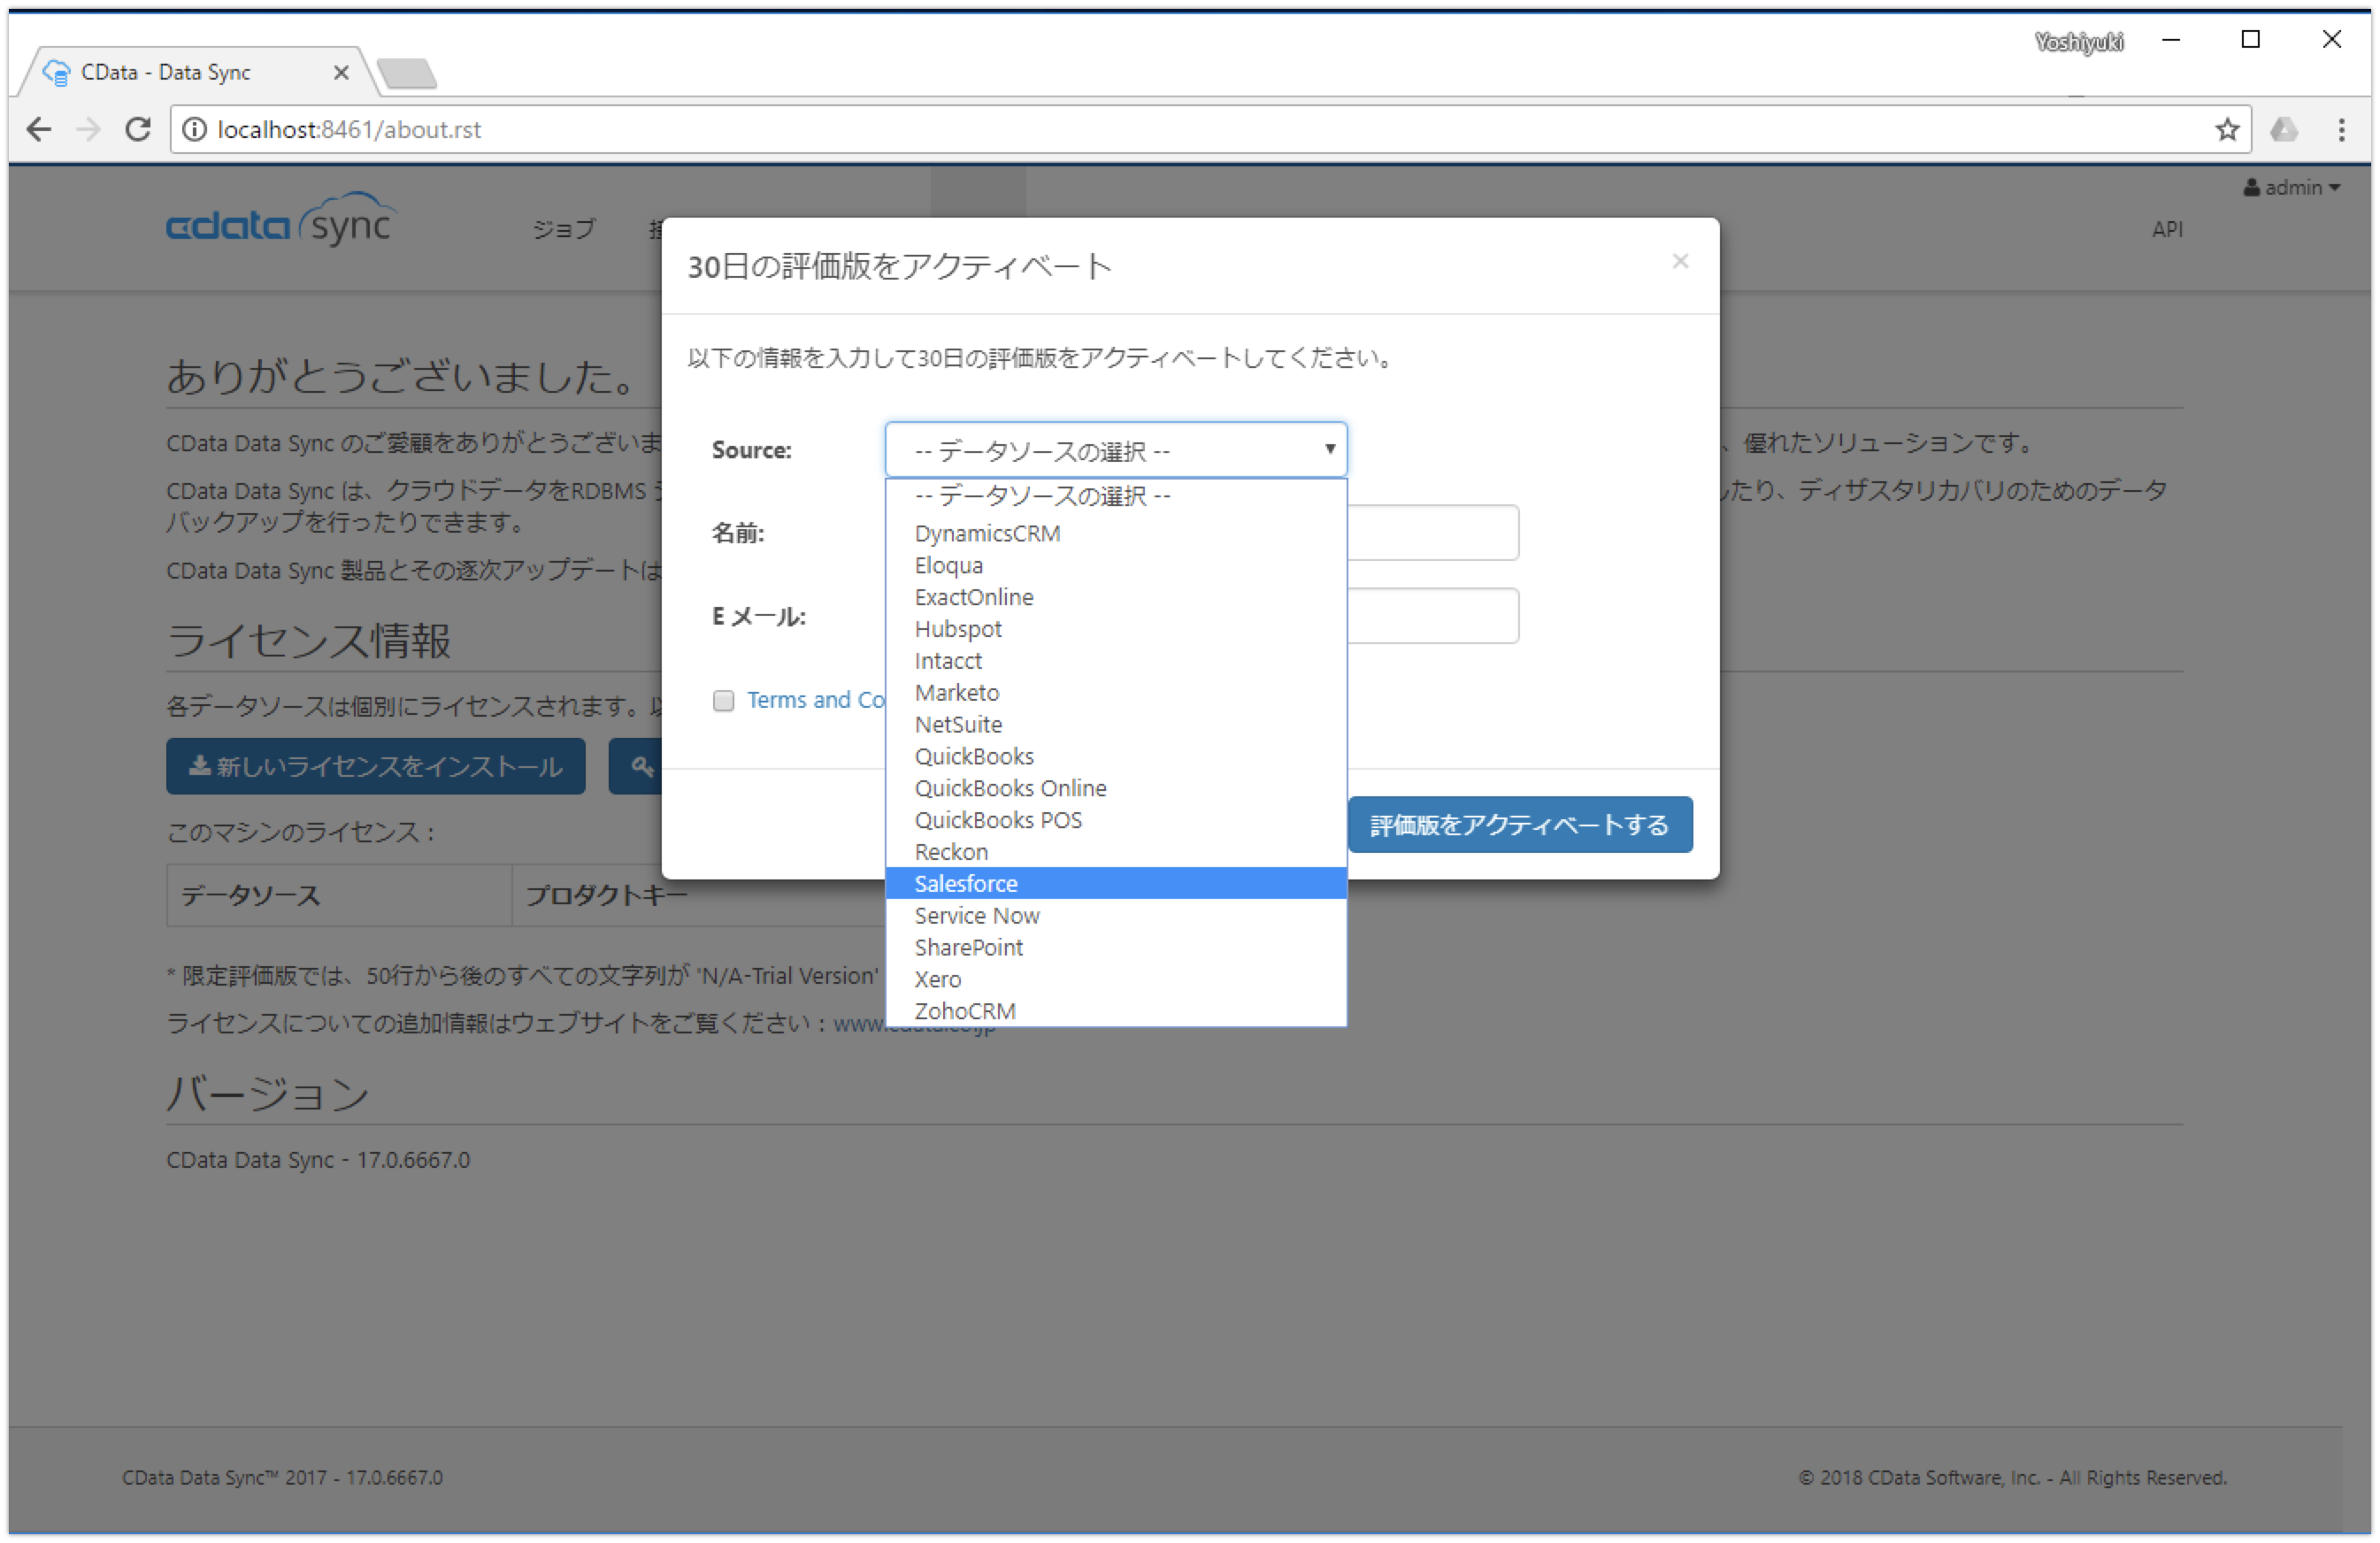Select DynamicsCRM option in dropdown
The image size is (2380, 1543).
click(987, 533)
